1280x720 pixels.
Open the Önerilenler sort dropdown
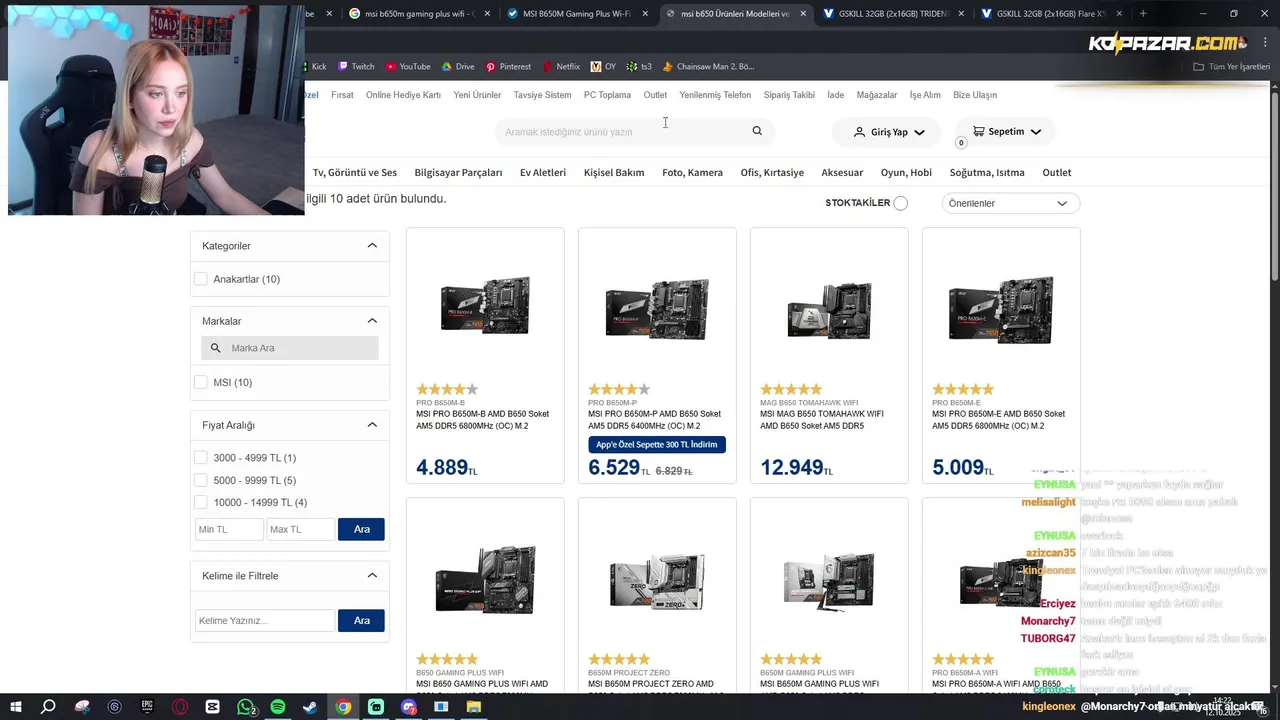pos(1009,203)
